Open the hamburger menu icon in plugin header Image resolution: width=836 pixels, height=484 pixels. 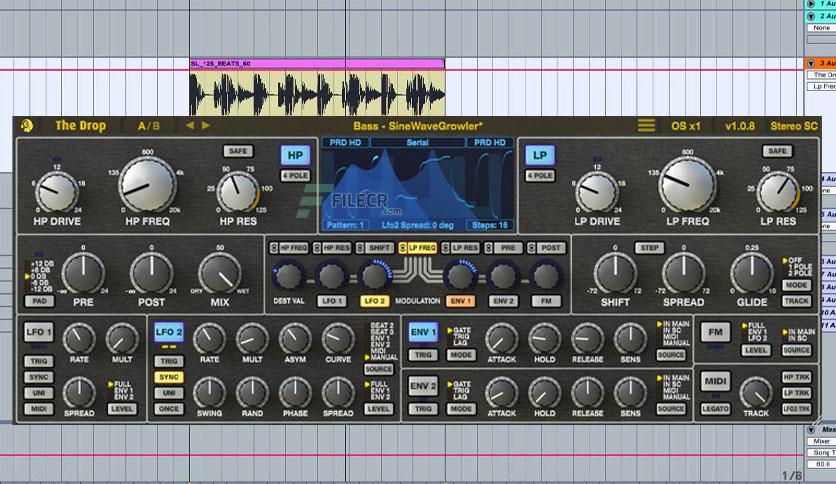pyautogui.click(x=646, y=126)
